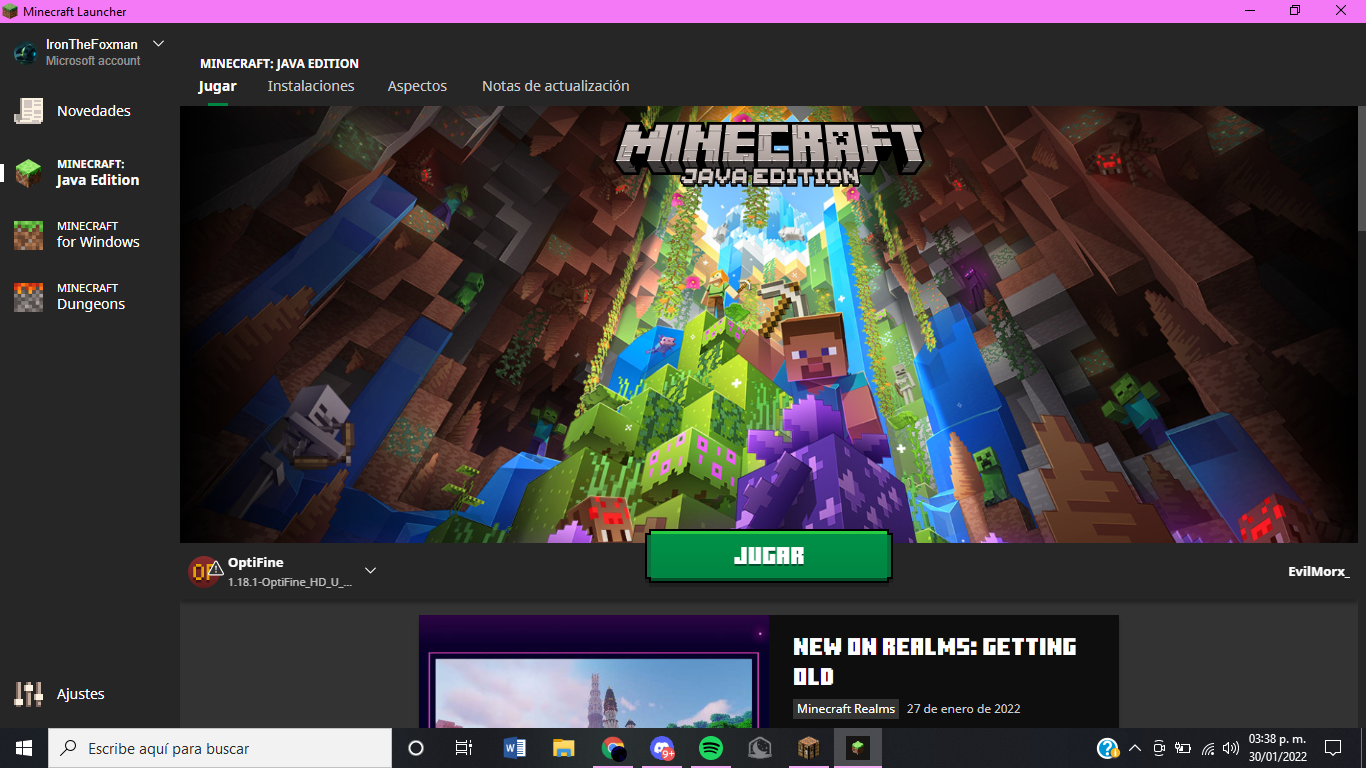Open File Explorer from taskbar
Viewport: 1366px width, 768px height.
coord(564,748)
